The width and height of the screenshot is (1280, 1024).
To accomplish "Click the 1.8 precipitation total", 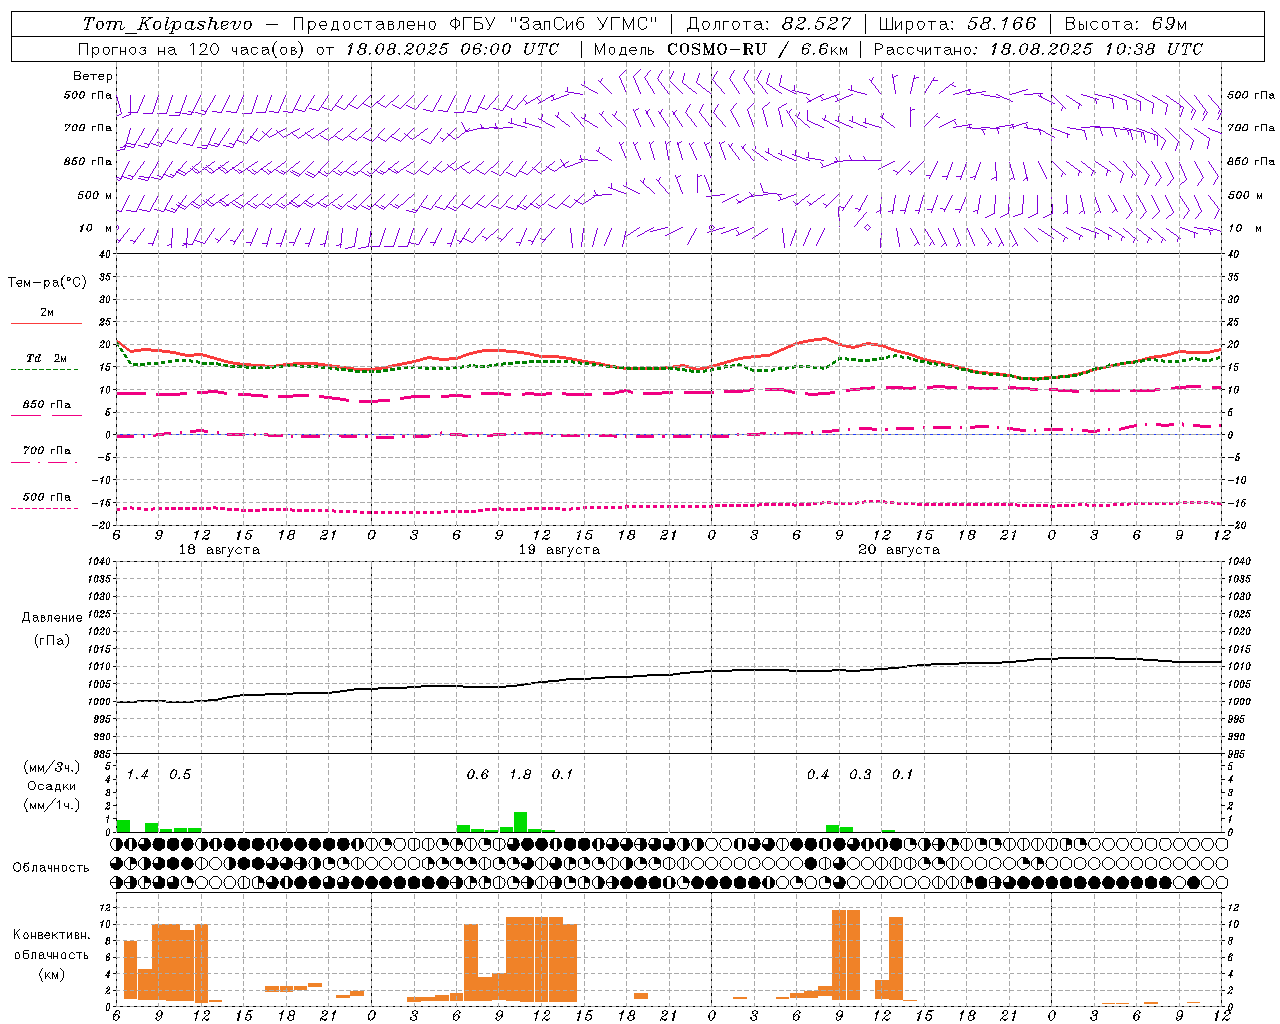I will [520, 775].
